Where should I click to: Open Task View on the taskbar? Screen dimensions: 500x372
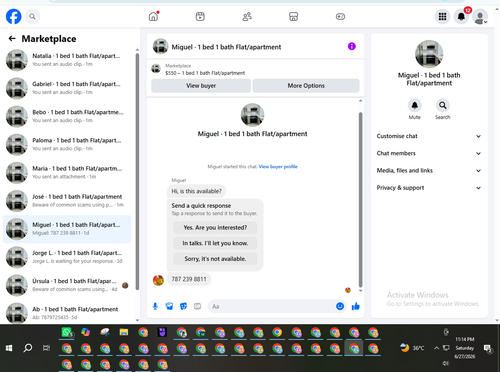(46, 348)
